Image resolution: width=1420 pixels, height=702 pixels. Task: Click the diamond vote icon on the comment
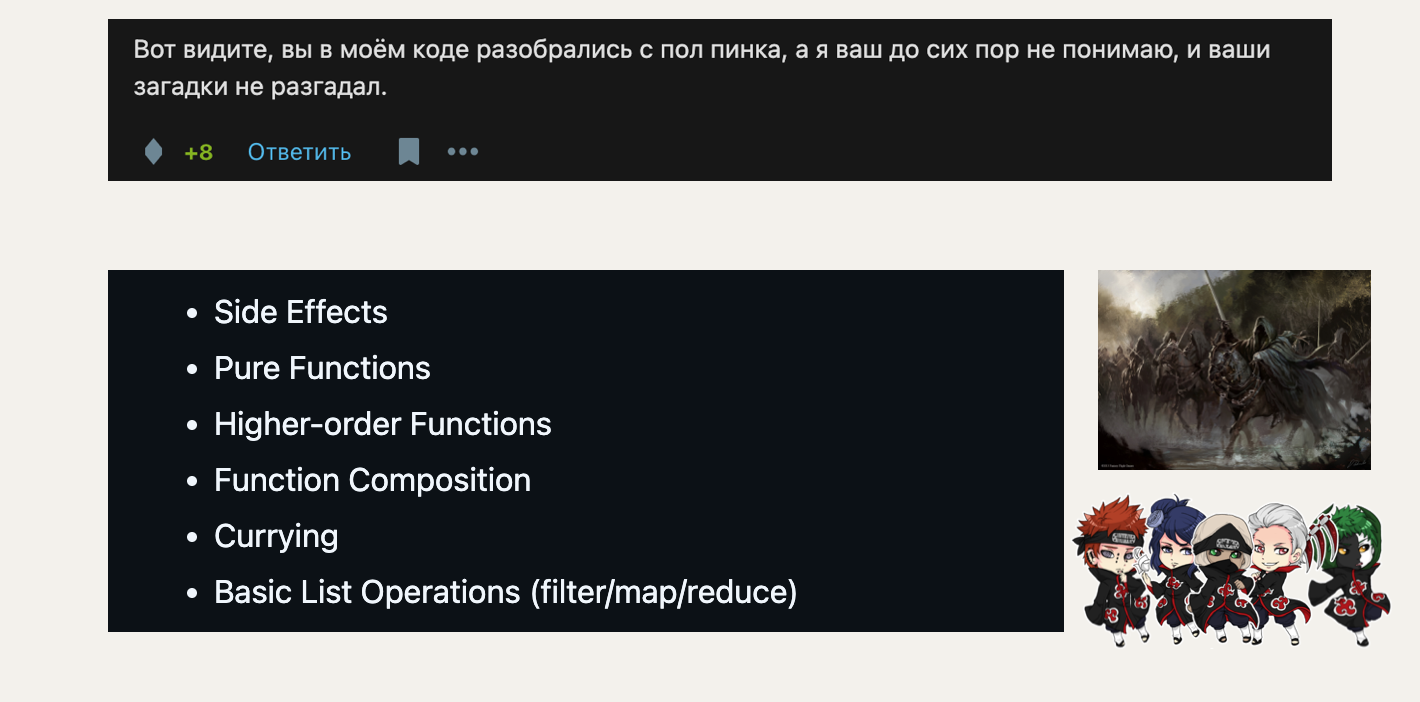153,152
